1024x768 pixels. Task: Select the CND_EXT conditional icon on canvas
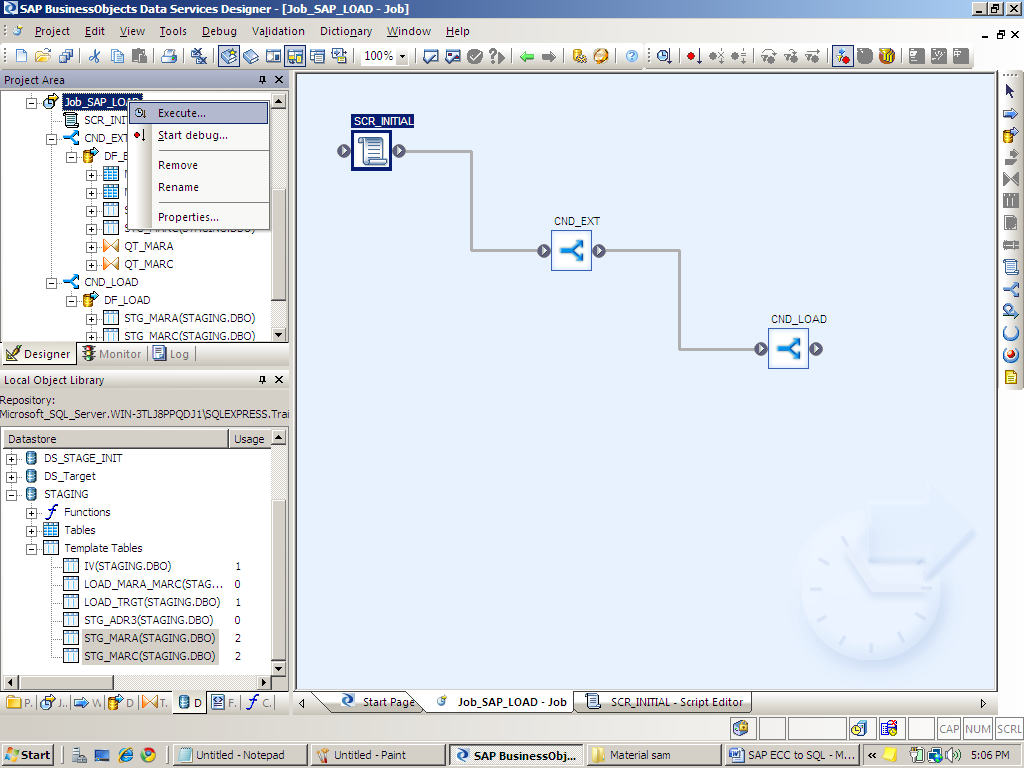[x=571, y=251]
